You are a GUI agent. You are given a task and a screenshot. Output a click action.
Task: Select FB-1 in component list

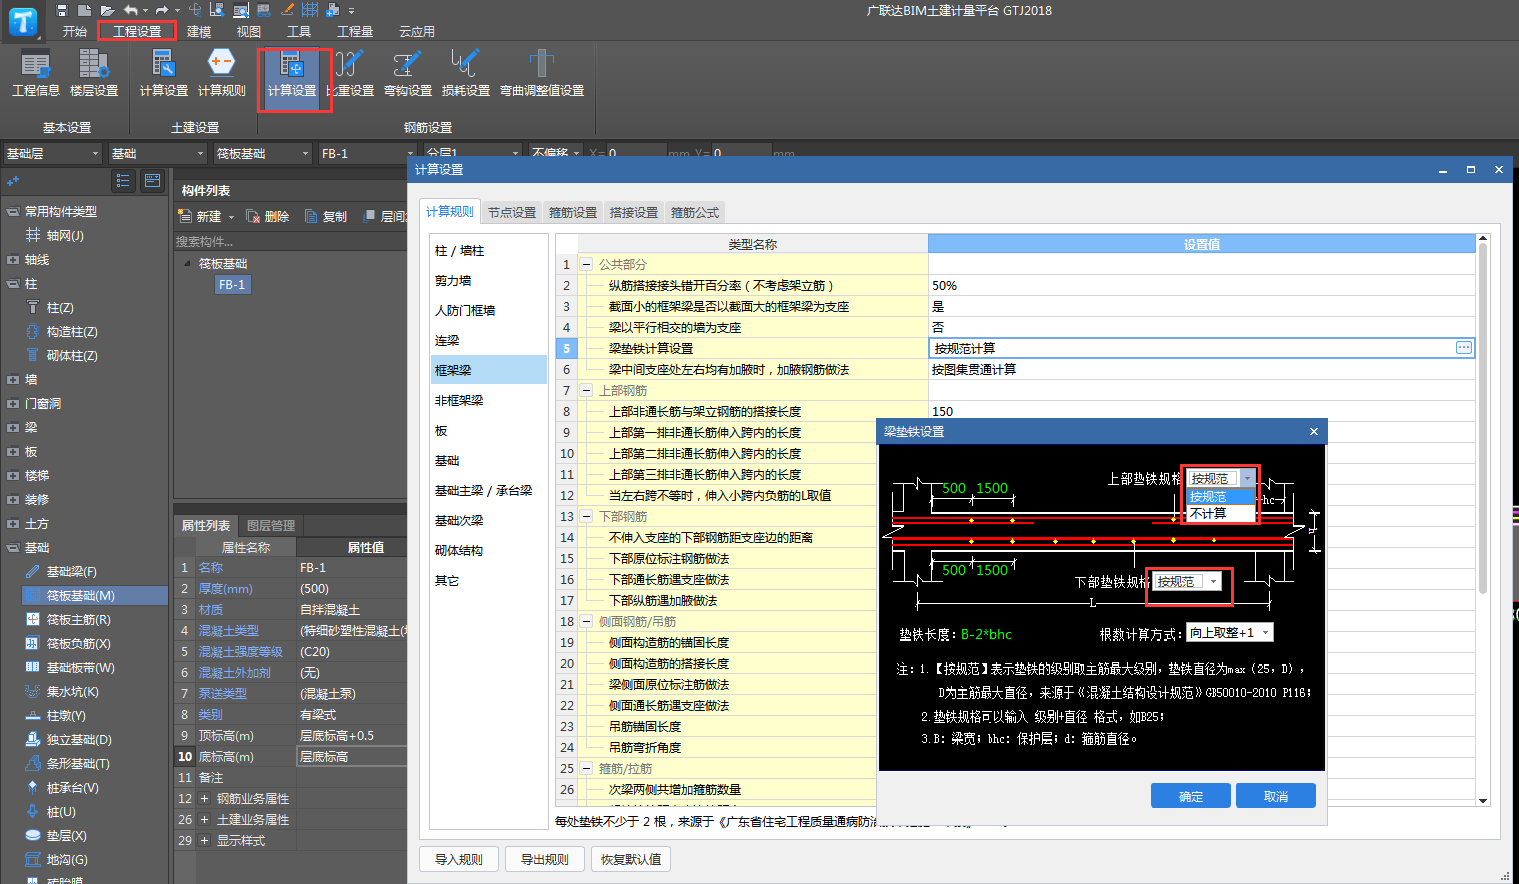click(232, 284)
